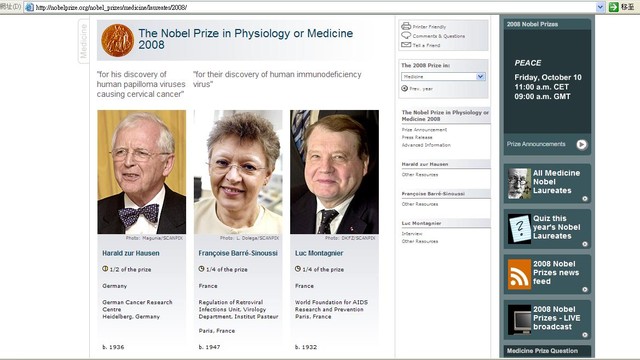Open the Press Release menu link
Image resolution: width=640 pixels, height=360 pixels.
417,138
